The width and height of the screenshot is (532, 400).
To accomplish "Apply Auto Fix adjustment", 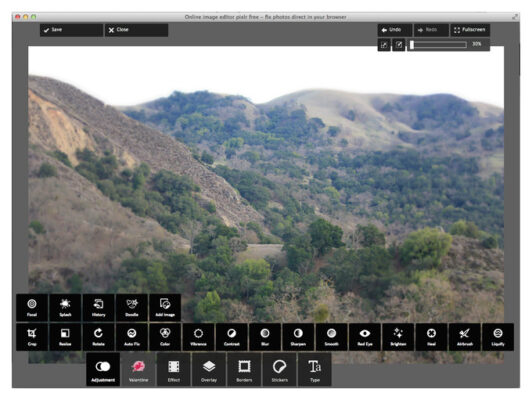I will (x=132, y=337).
